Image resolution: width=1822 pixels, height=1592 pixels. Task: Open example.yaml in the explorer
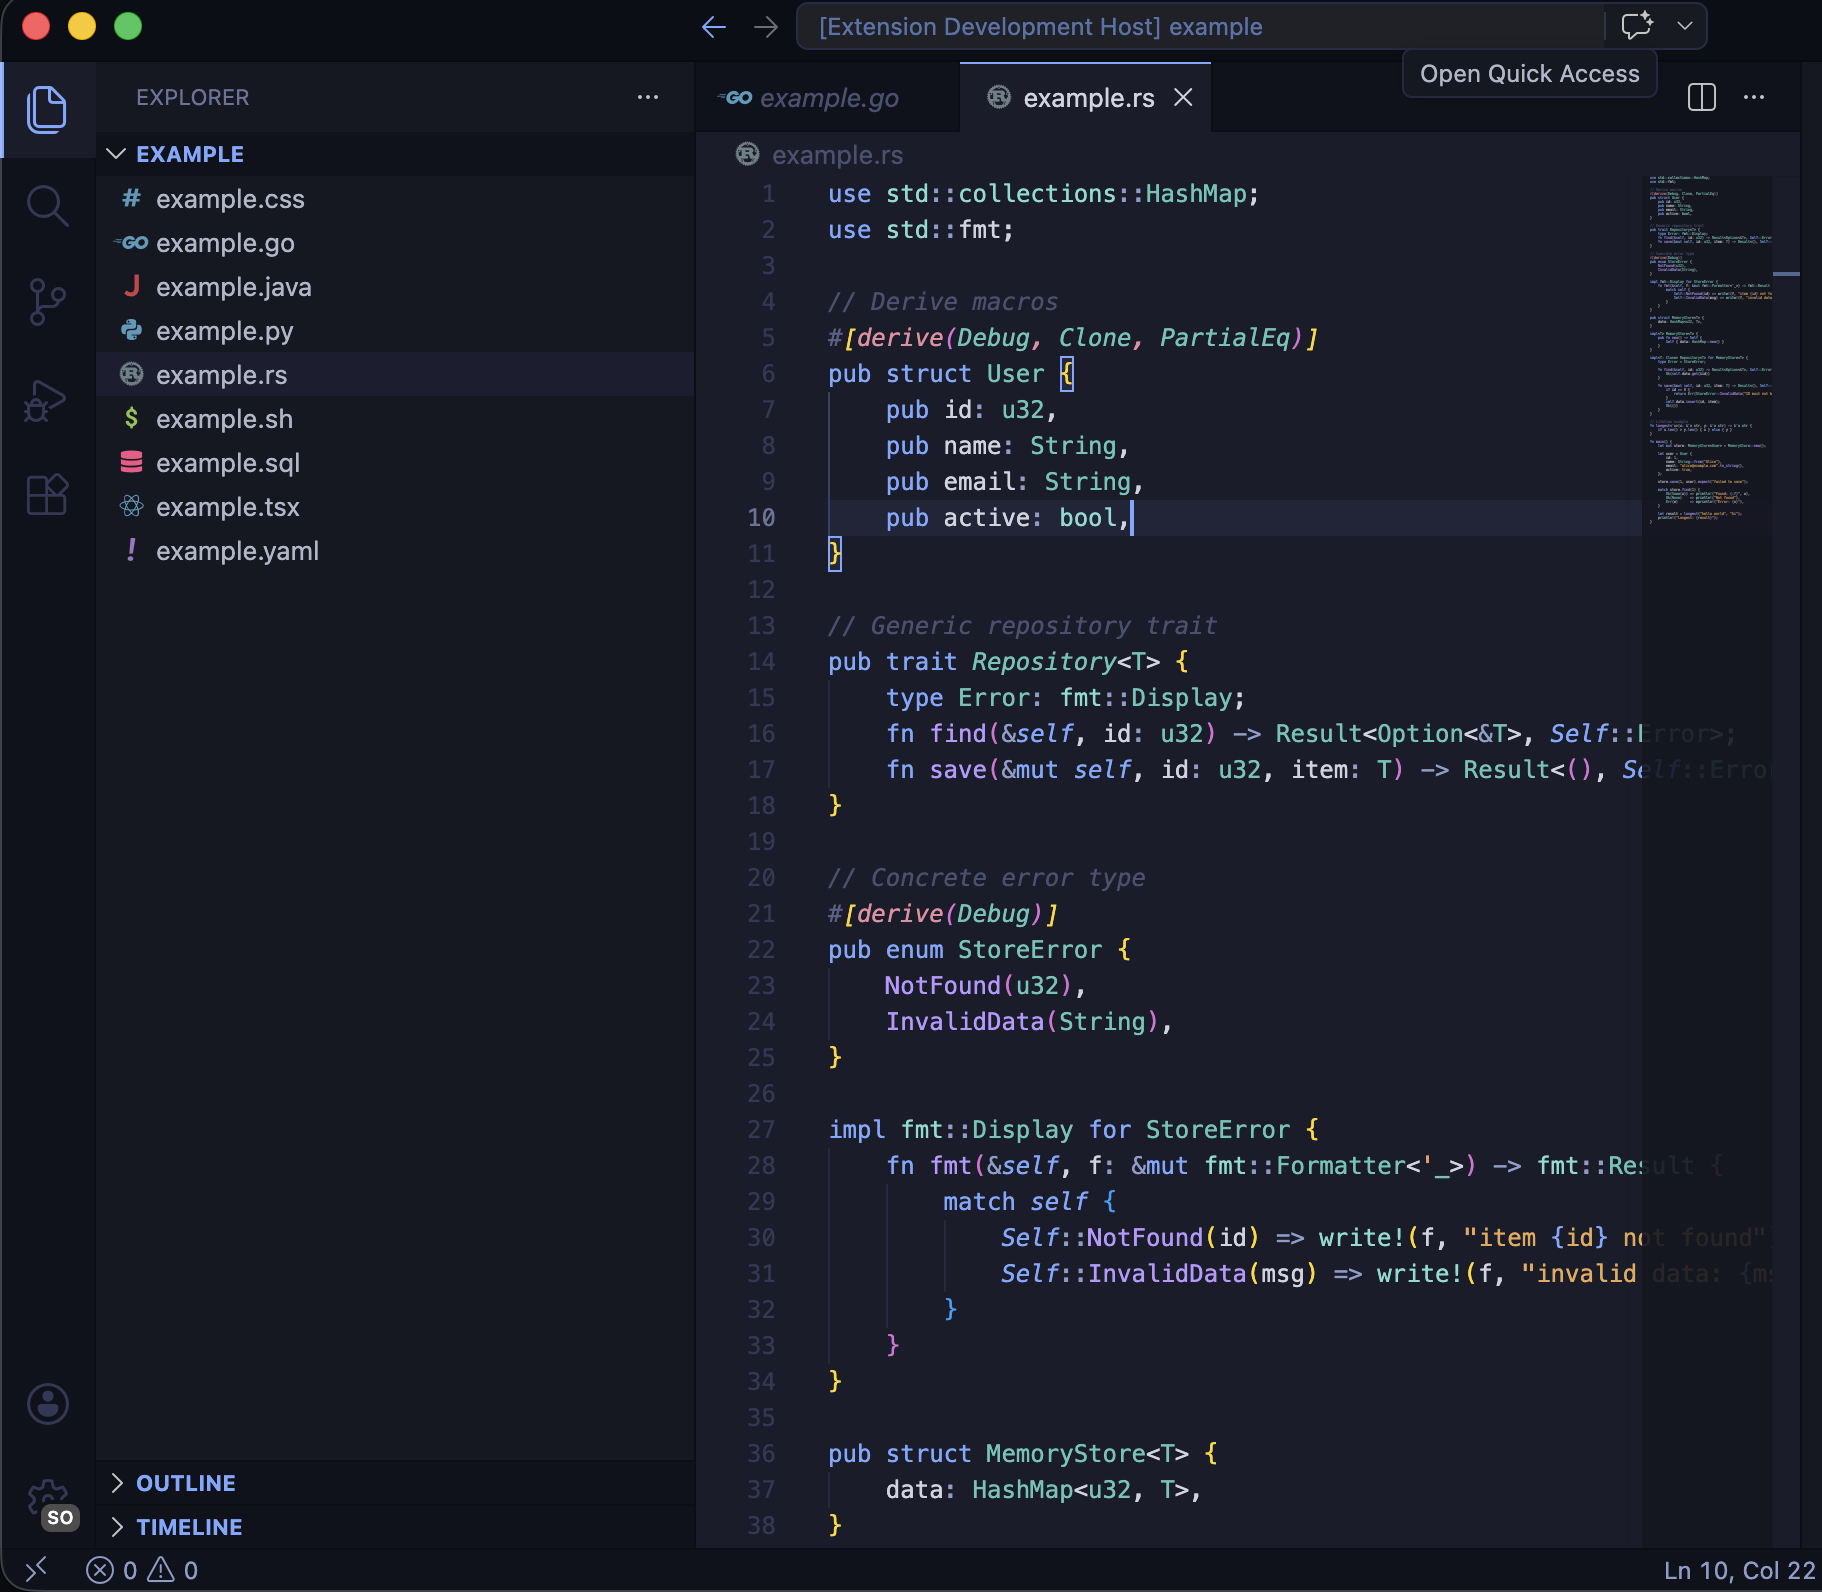pos(395,551)
